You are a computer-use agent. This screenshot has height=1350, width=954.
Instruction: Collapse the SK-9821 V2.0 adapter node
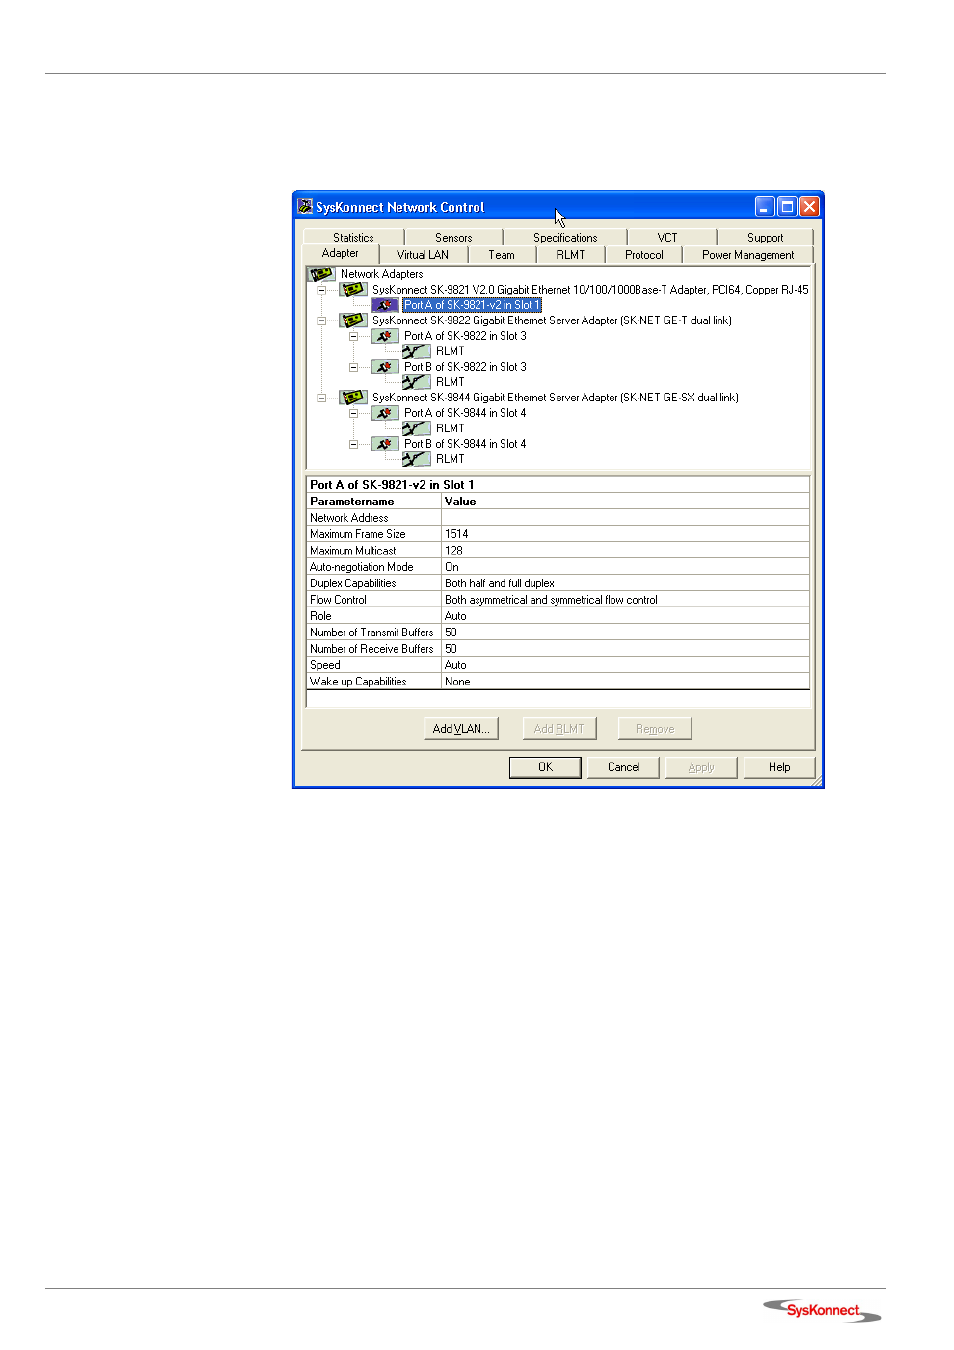(x=321, y=290)
